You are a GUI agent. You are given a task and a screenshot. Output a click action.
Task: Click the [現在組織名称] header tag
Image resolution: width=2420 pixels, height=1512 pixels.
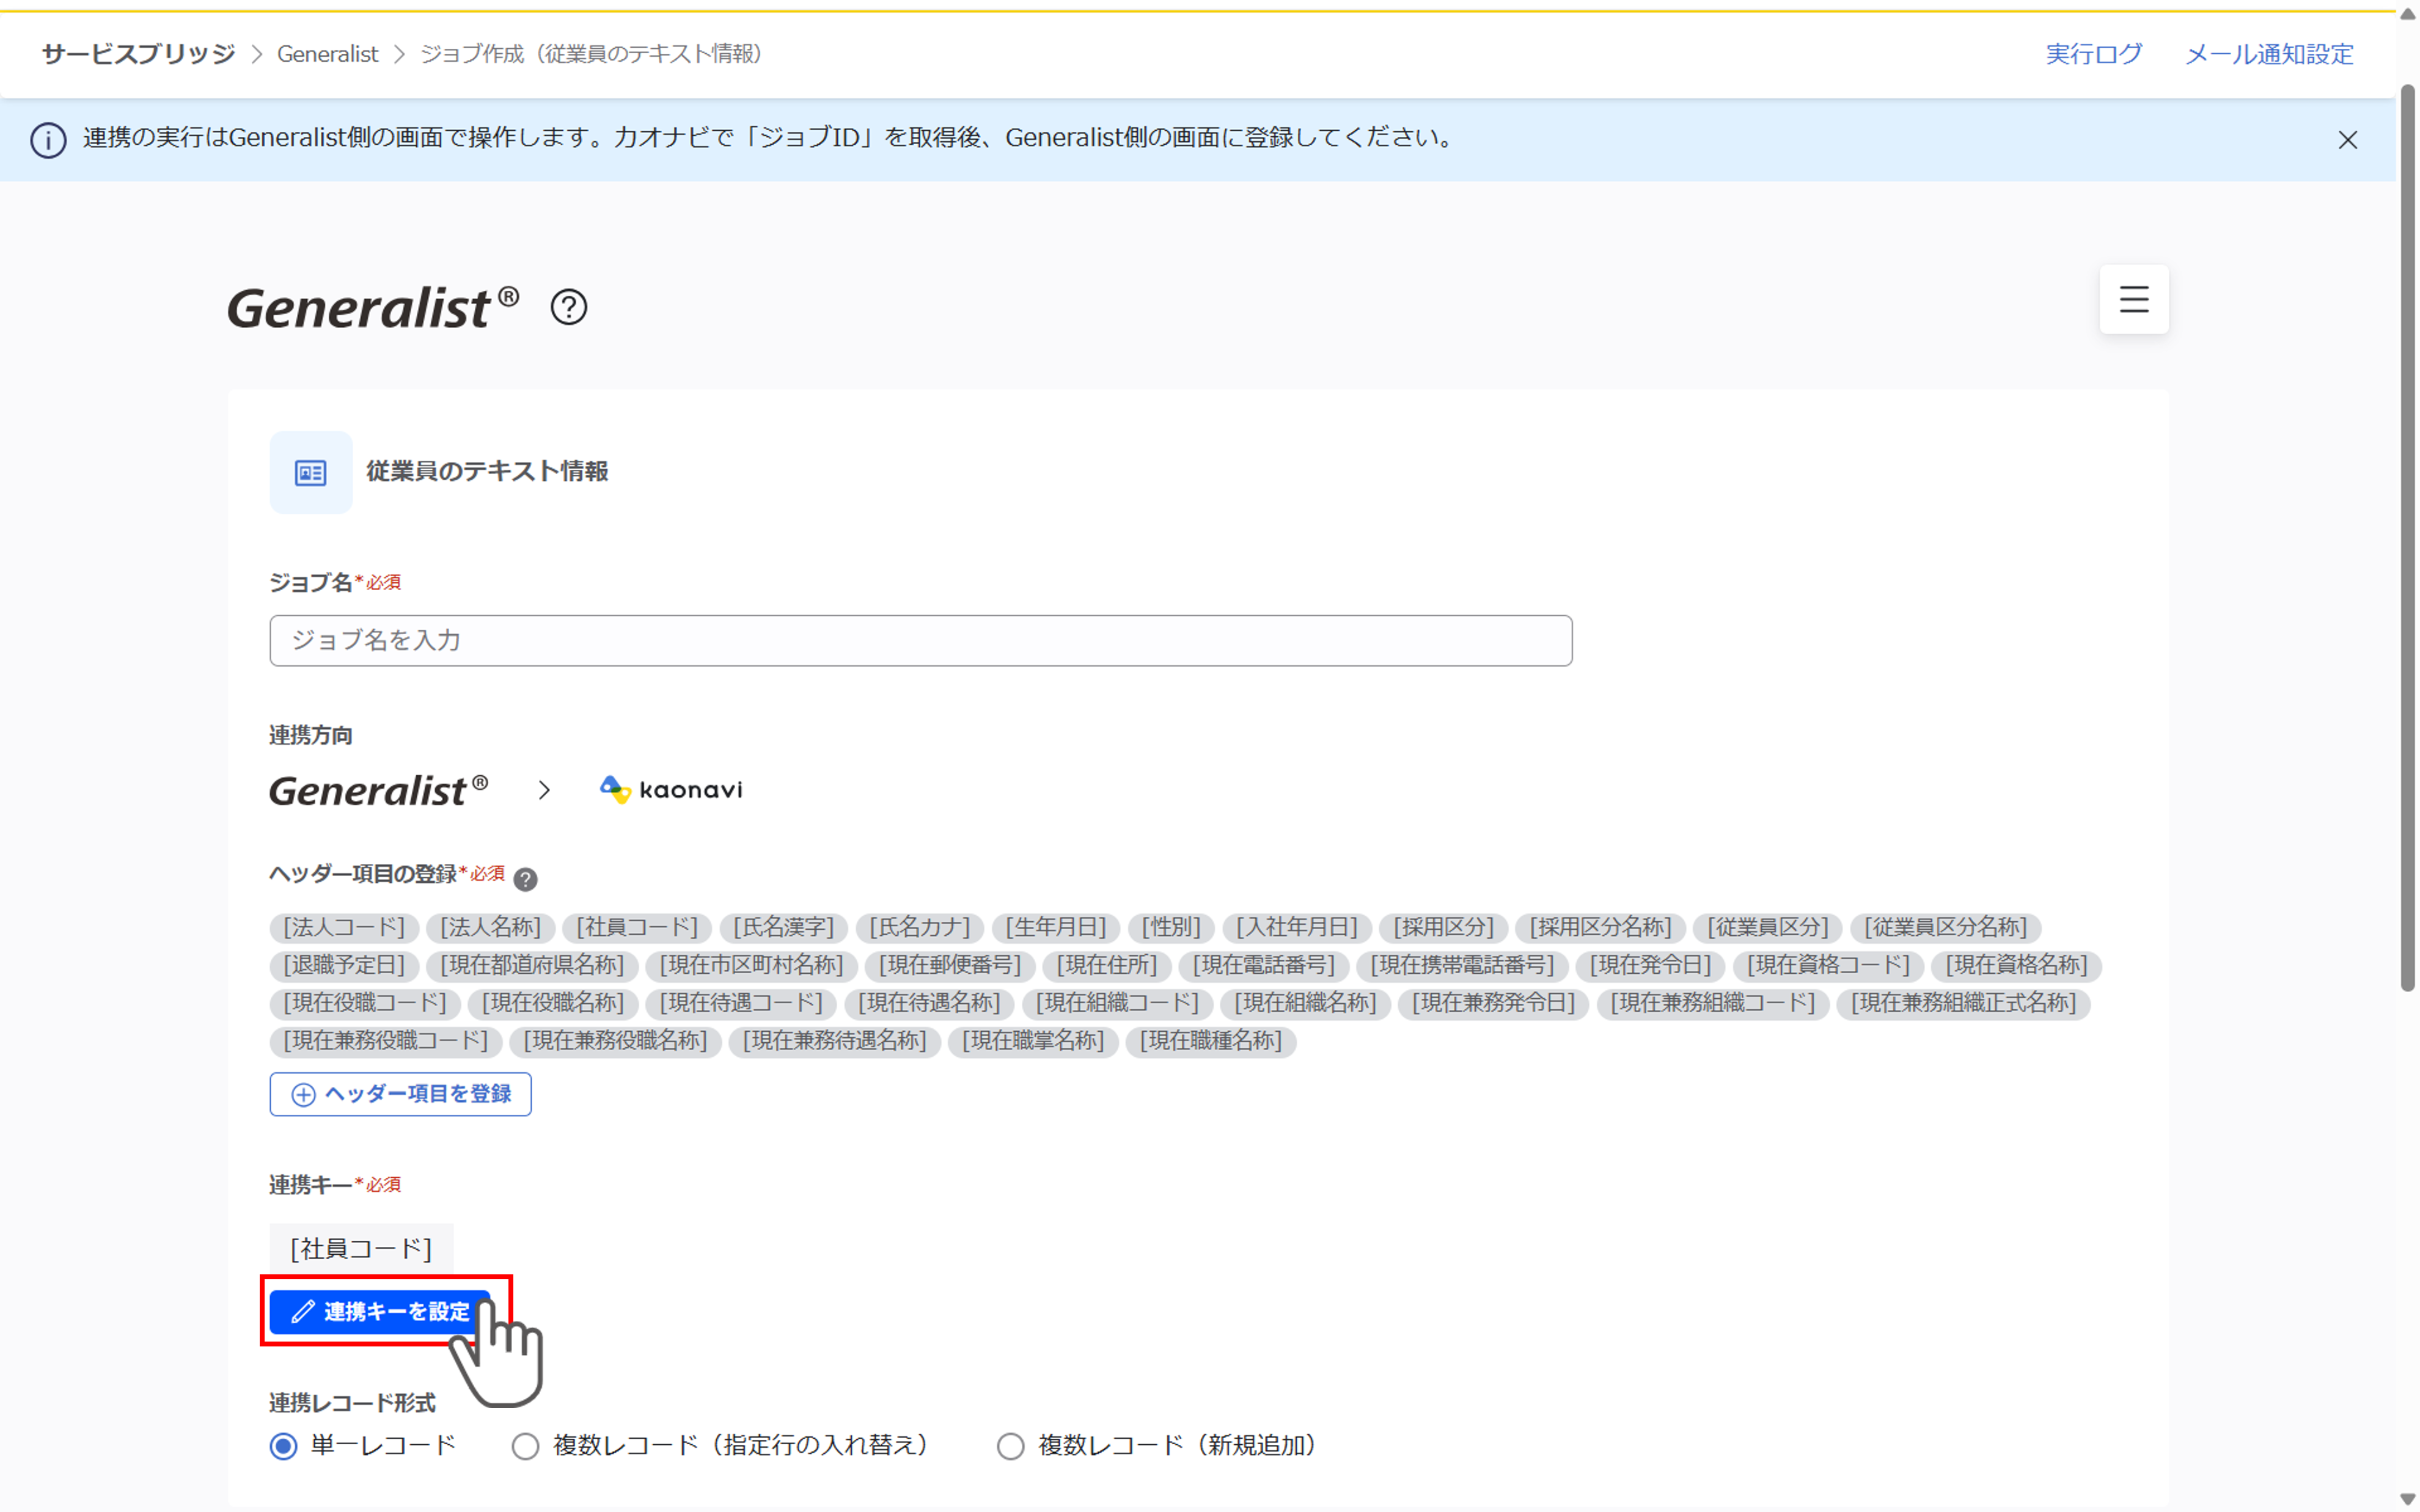point(1306,1004)
